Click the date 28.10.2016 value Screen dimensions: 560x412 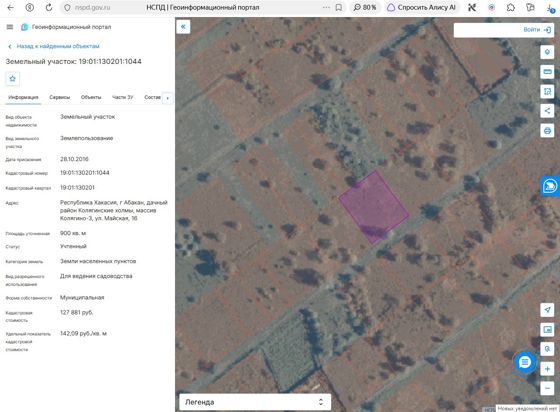[x=74, y=159]
